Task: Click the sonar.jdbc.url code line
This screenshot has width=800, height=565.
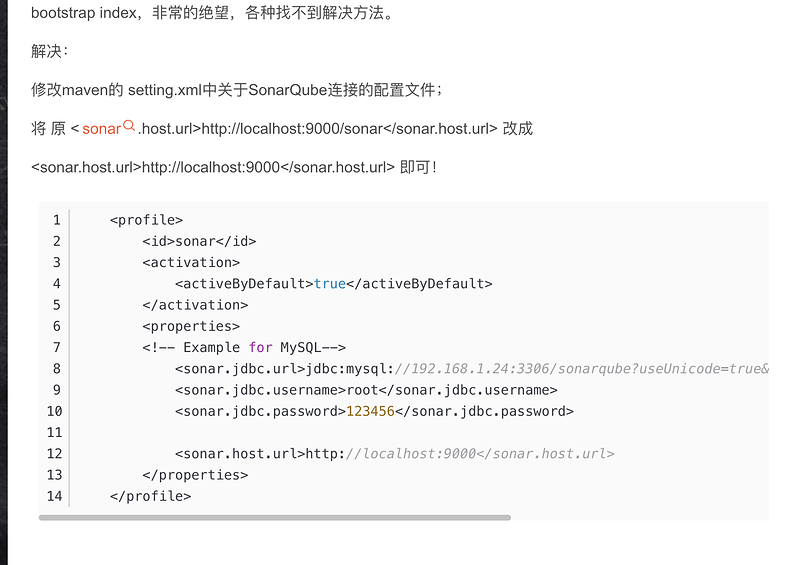Action: click(x=472, y=369)
